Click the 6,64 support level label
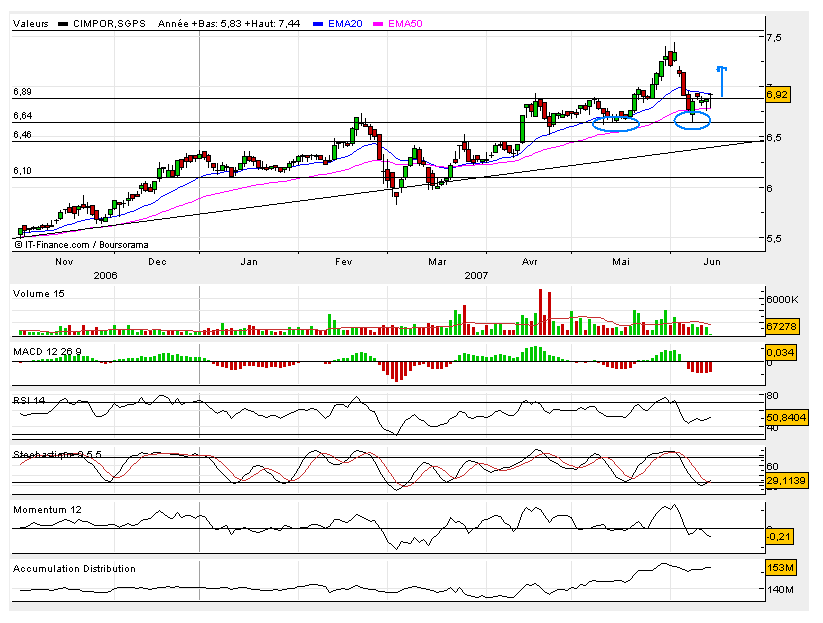Viewport: 823px width, 623px height. point(23,115)
